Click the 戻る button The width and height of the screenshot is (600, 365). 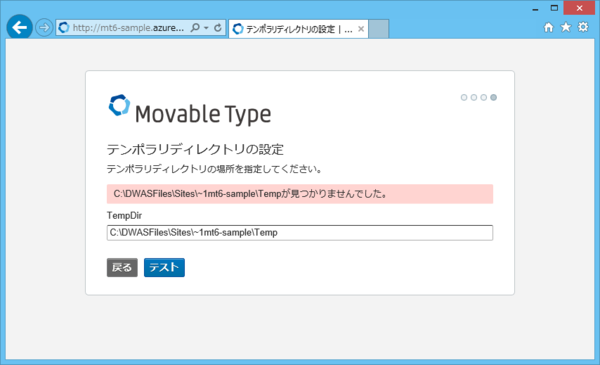pyautogui.click(x=122, y=267)
